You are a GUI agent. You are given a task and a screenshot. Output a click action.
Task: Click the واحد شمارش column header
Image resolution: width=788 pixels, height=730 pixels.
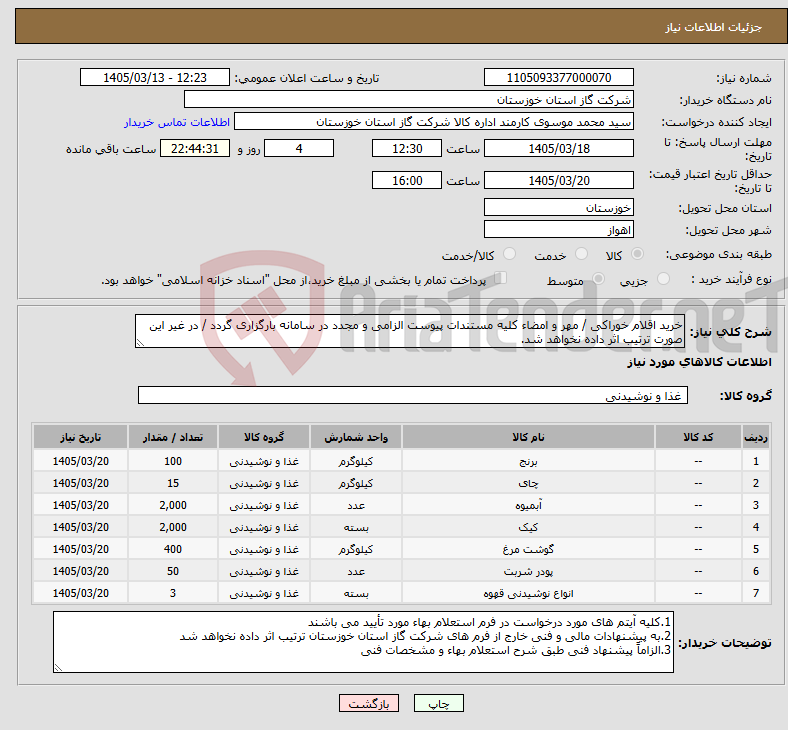tap(356, 437)
